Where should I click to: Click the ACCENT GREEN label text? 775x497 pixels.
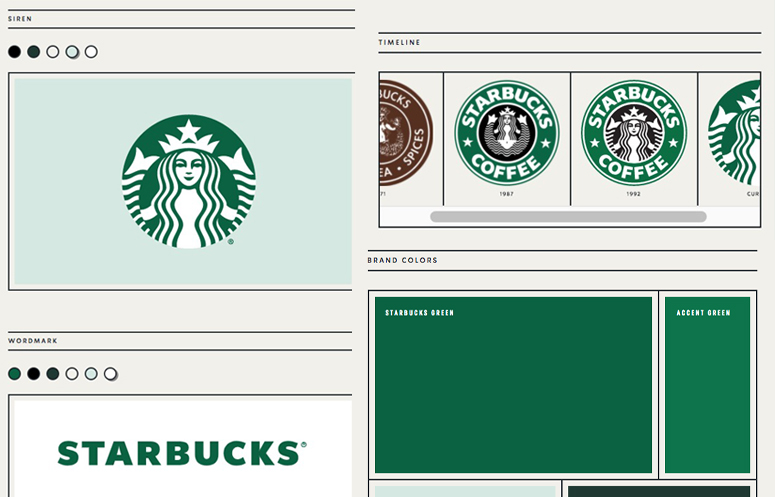point(703,313)
